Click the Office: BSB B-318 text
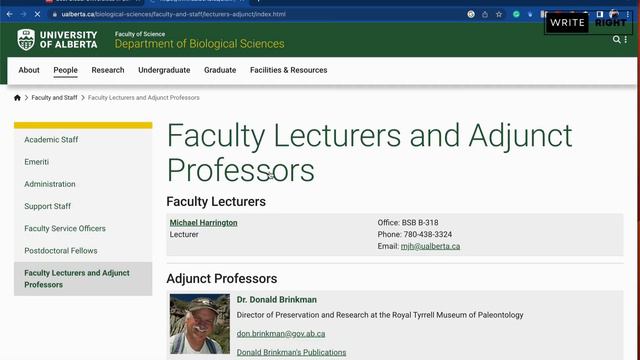 [408, 223]
